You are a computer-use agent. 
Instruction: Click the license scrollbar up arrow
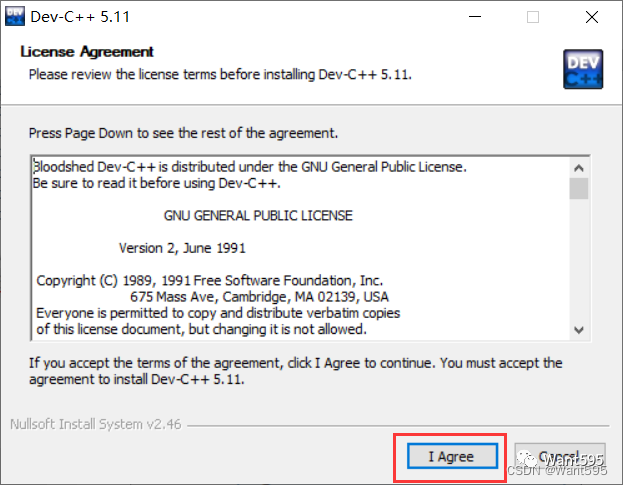click(579, 168)
